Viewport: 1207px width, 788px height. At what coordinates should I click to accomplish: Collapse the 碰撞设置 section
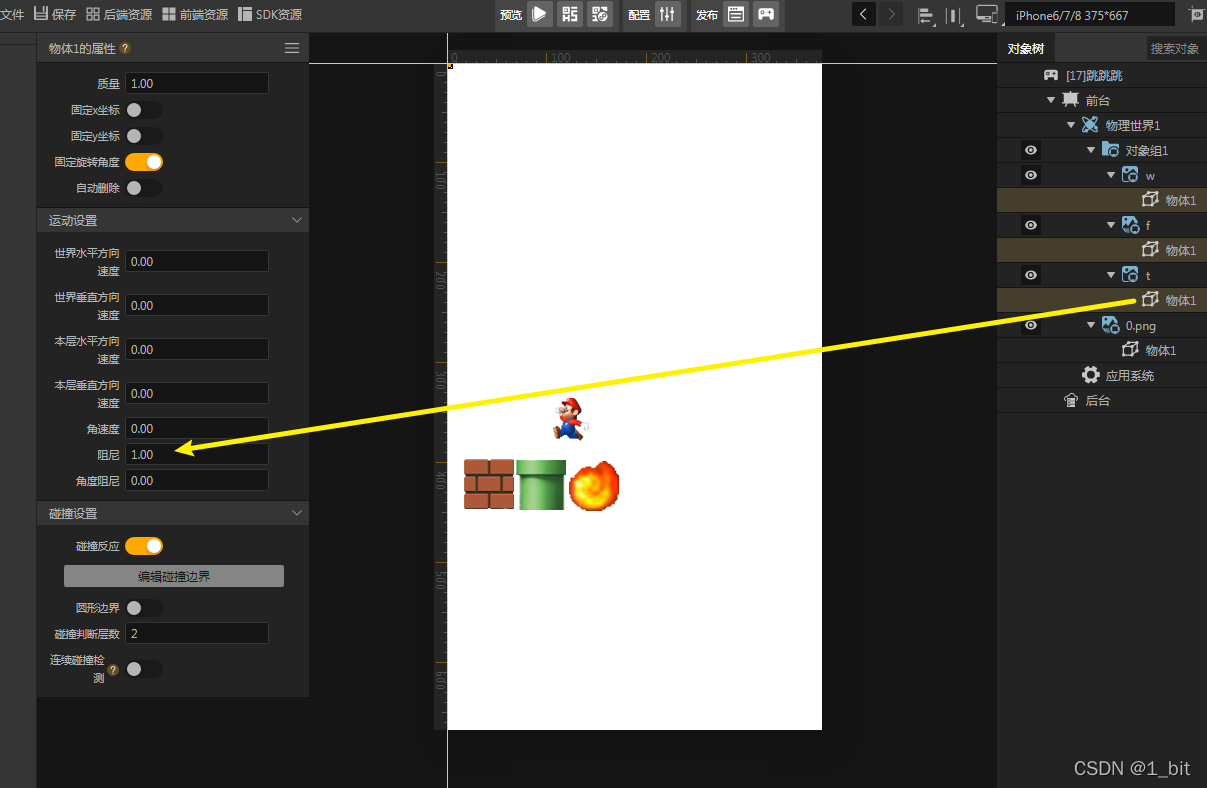(x=297, y=513)
